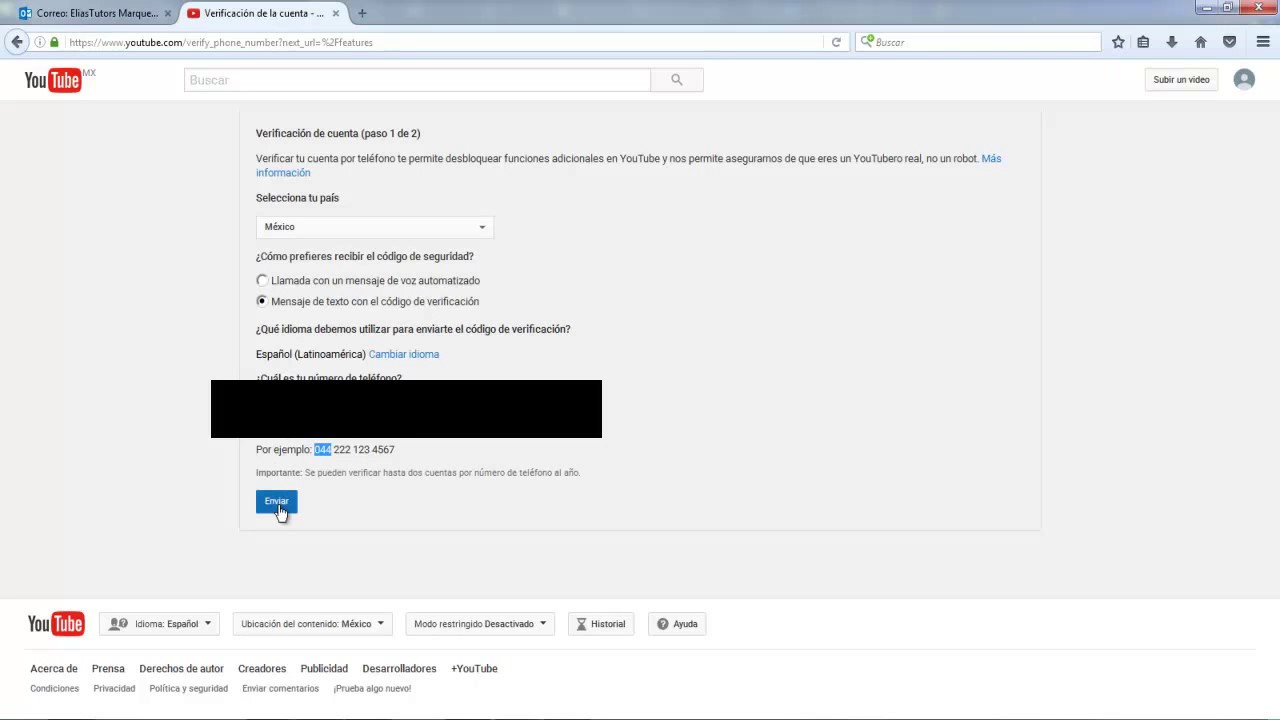Switch to Verificación de la cuenta tab
Image resolution: width=1280 pixels, height=720 pixels.
pyautogui.click(x=262, y=13)
